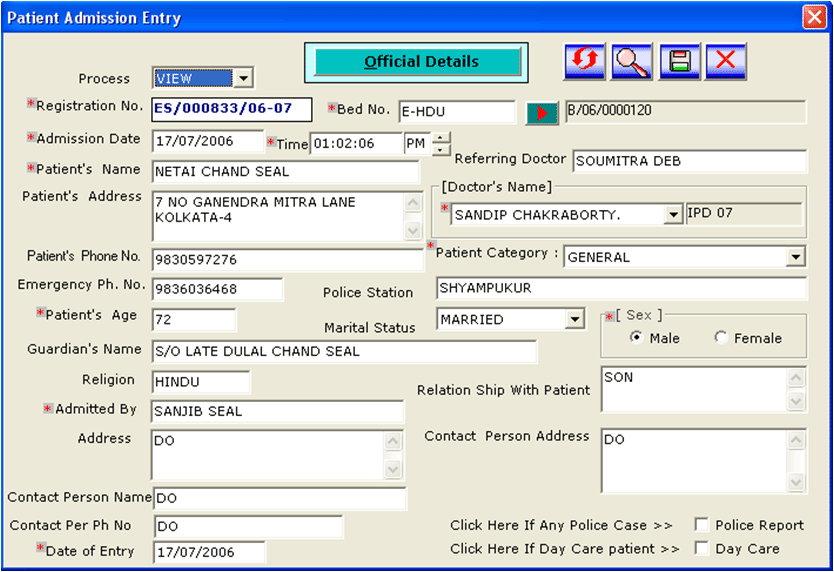Click the magnifying glass search icon

(632, 61)
